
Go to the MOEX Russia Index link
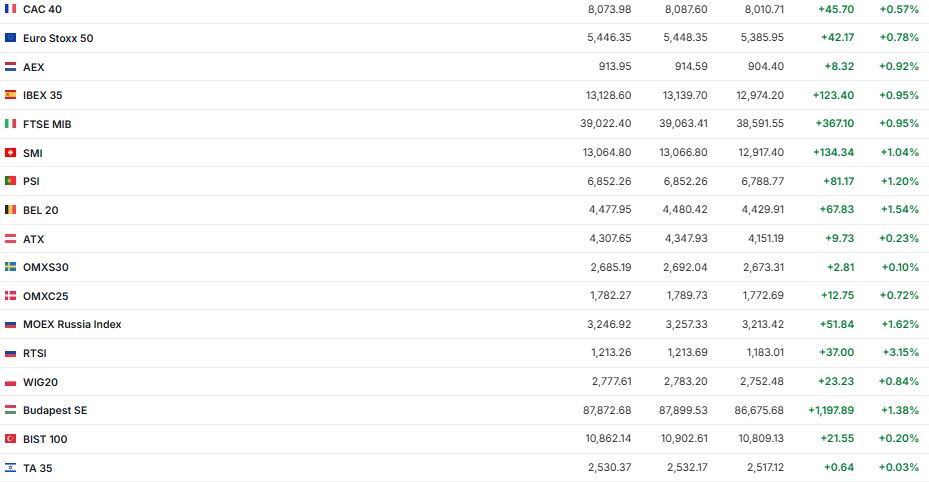pos(72,324)
